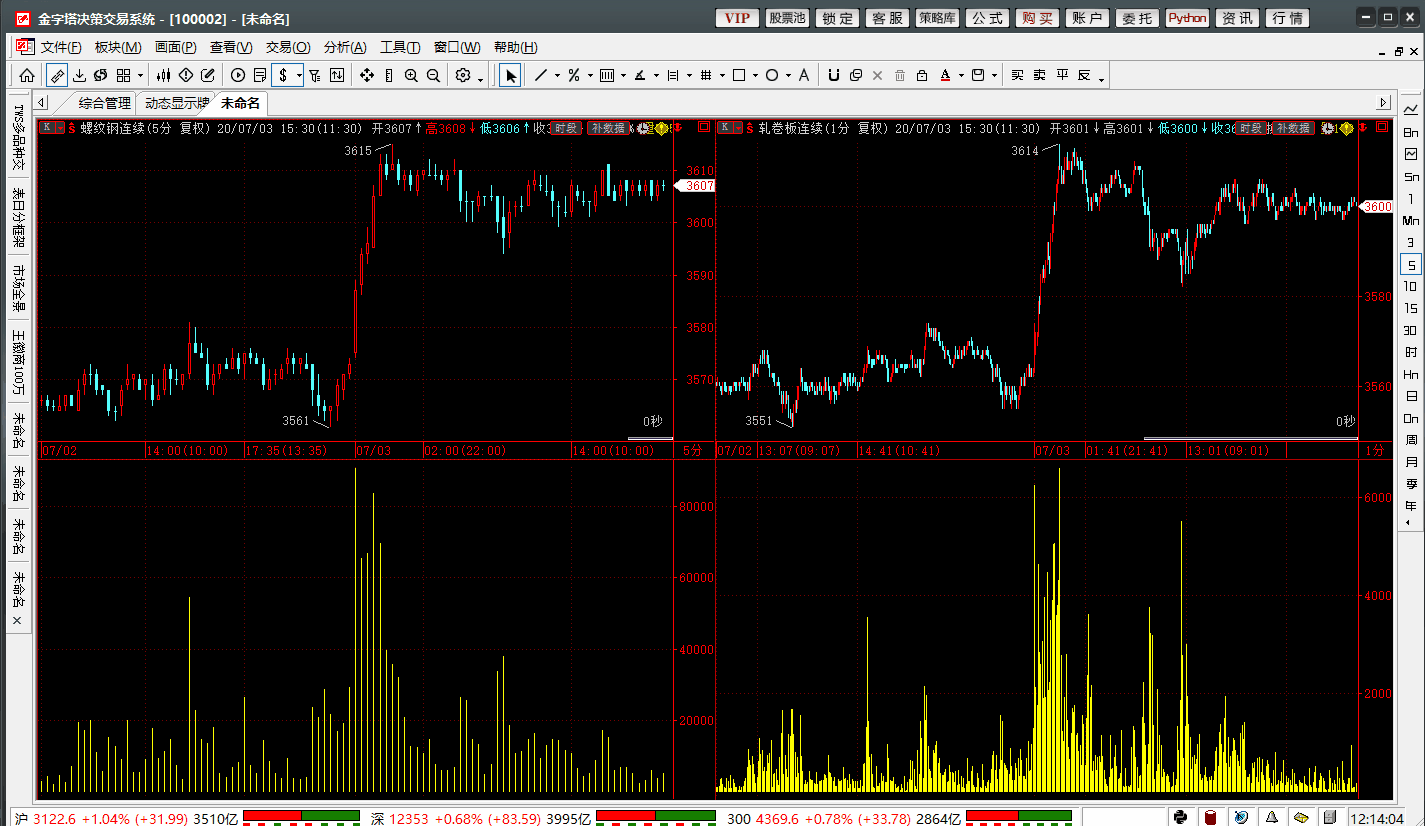
Task: Click the alarm bell icon in the status bar
Action: click(1273, 816)
